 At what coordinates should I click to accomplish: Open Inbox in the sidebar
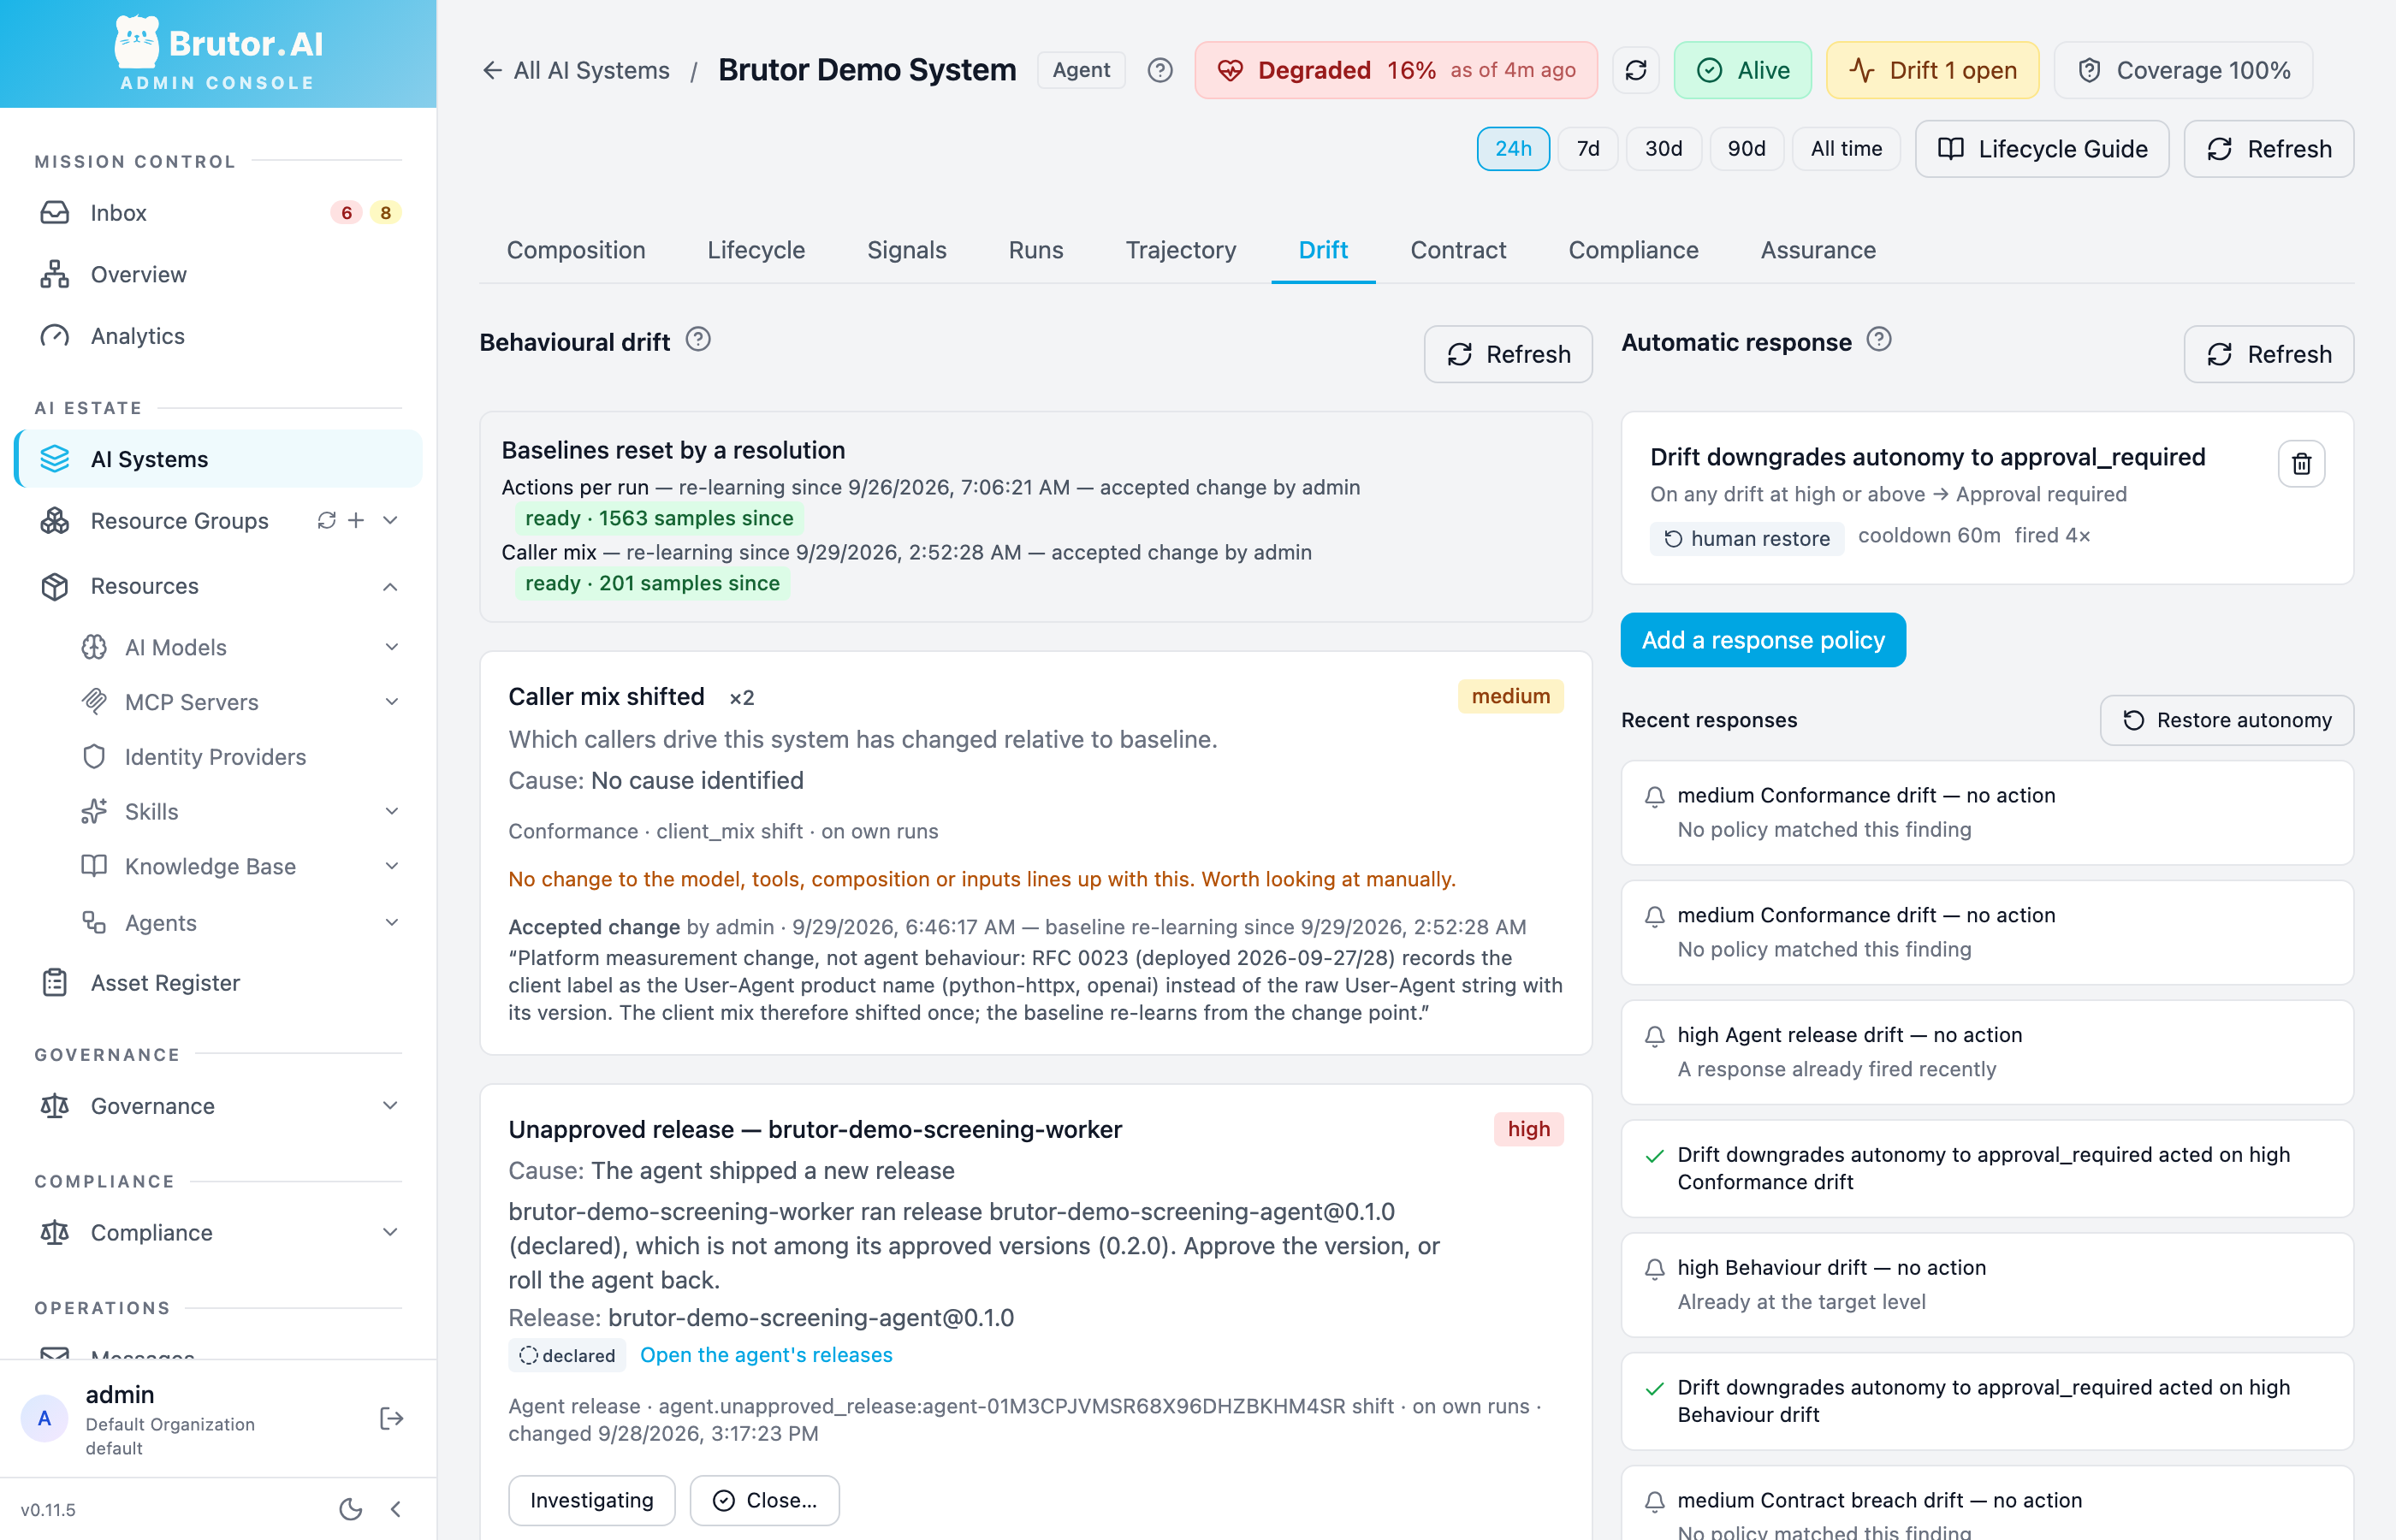tap(219, 212)
